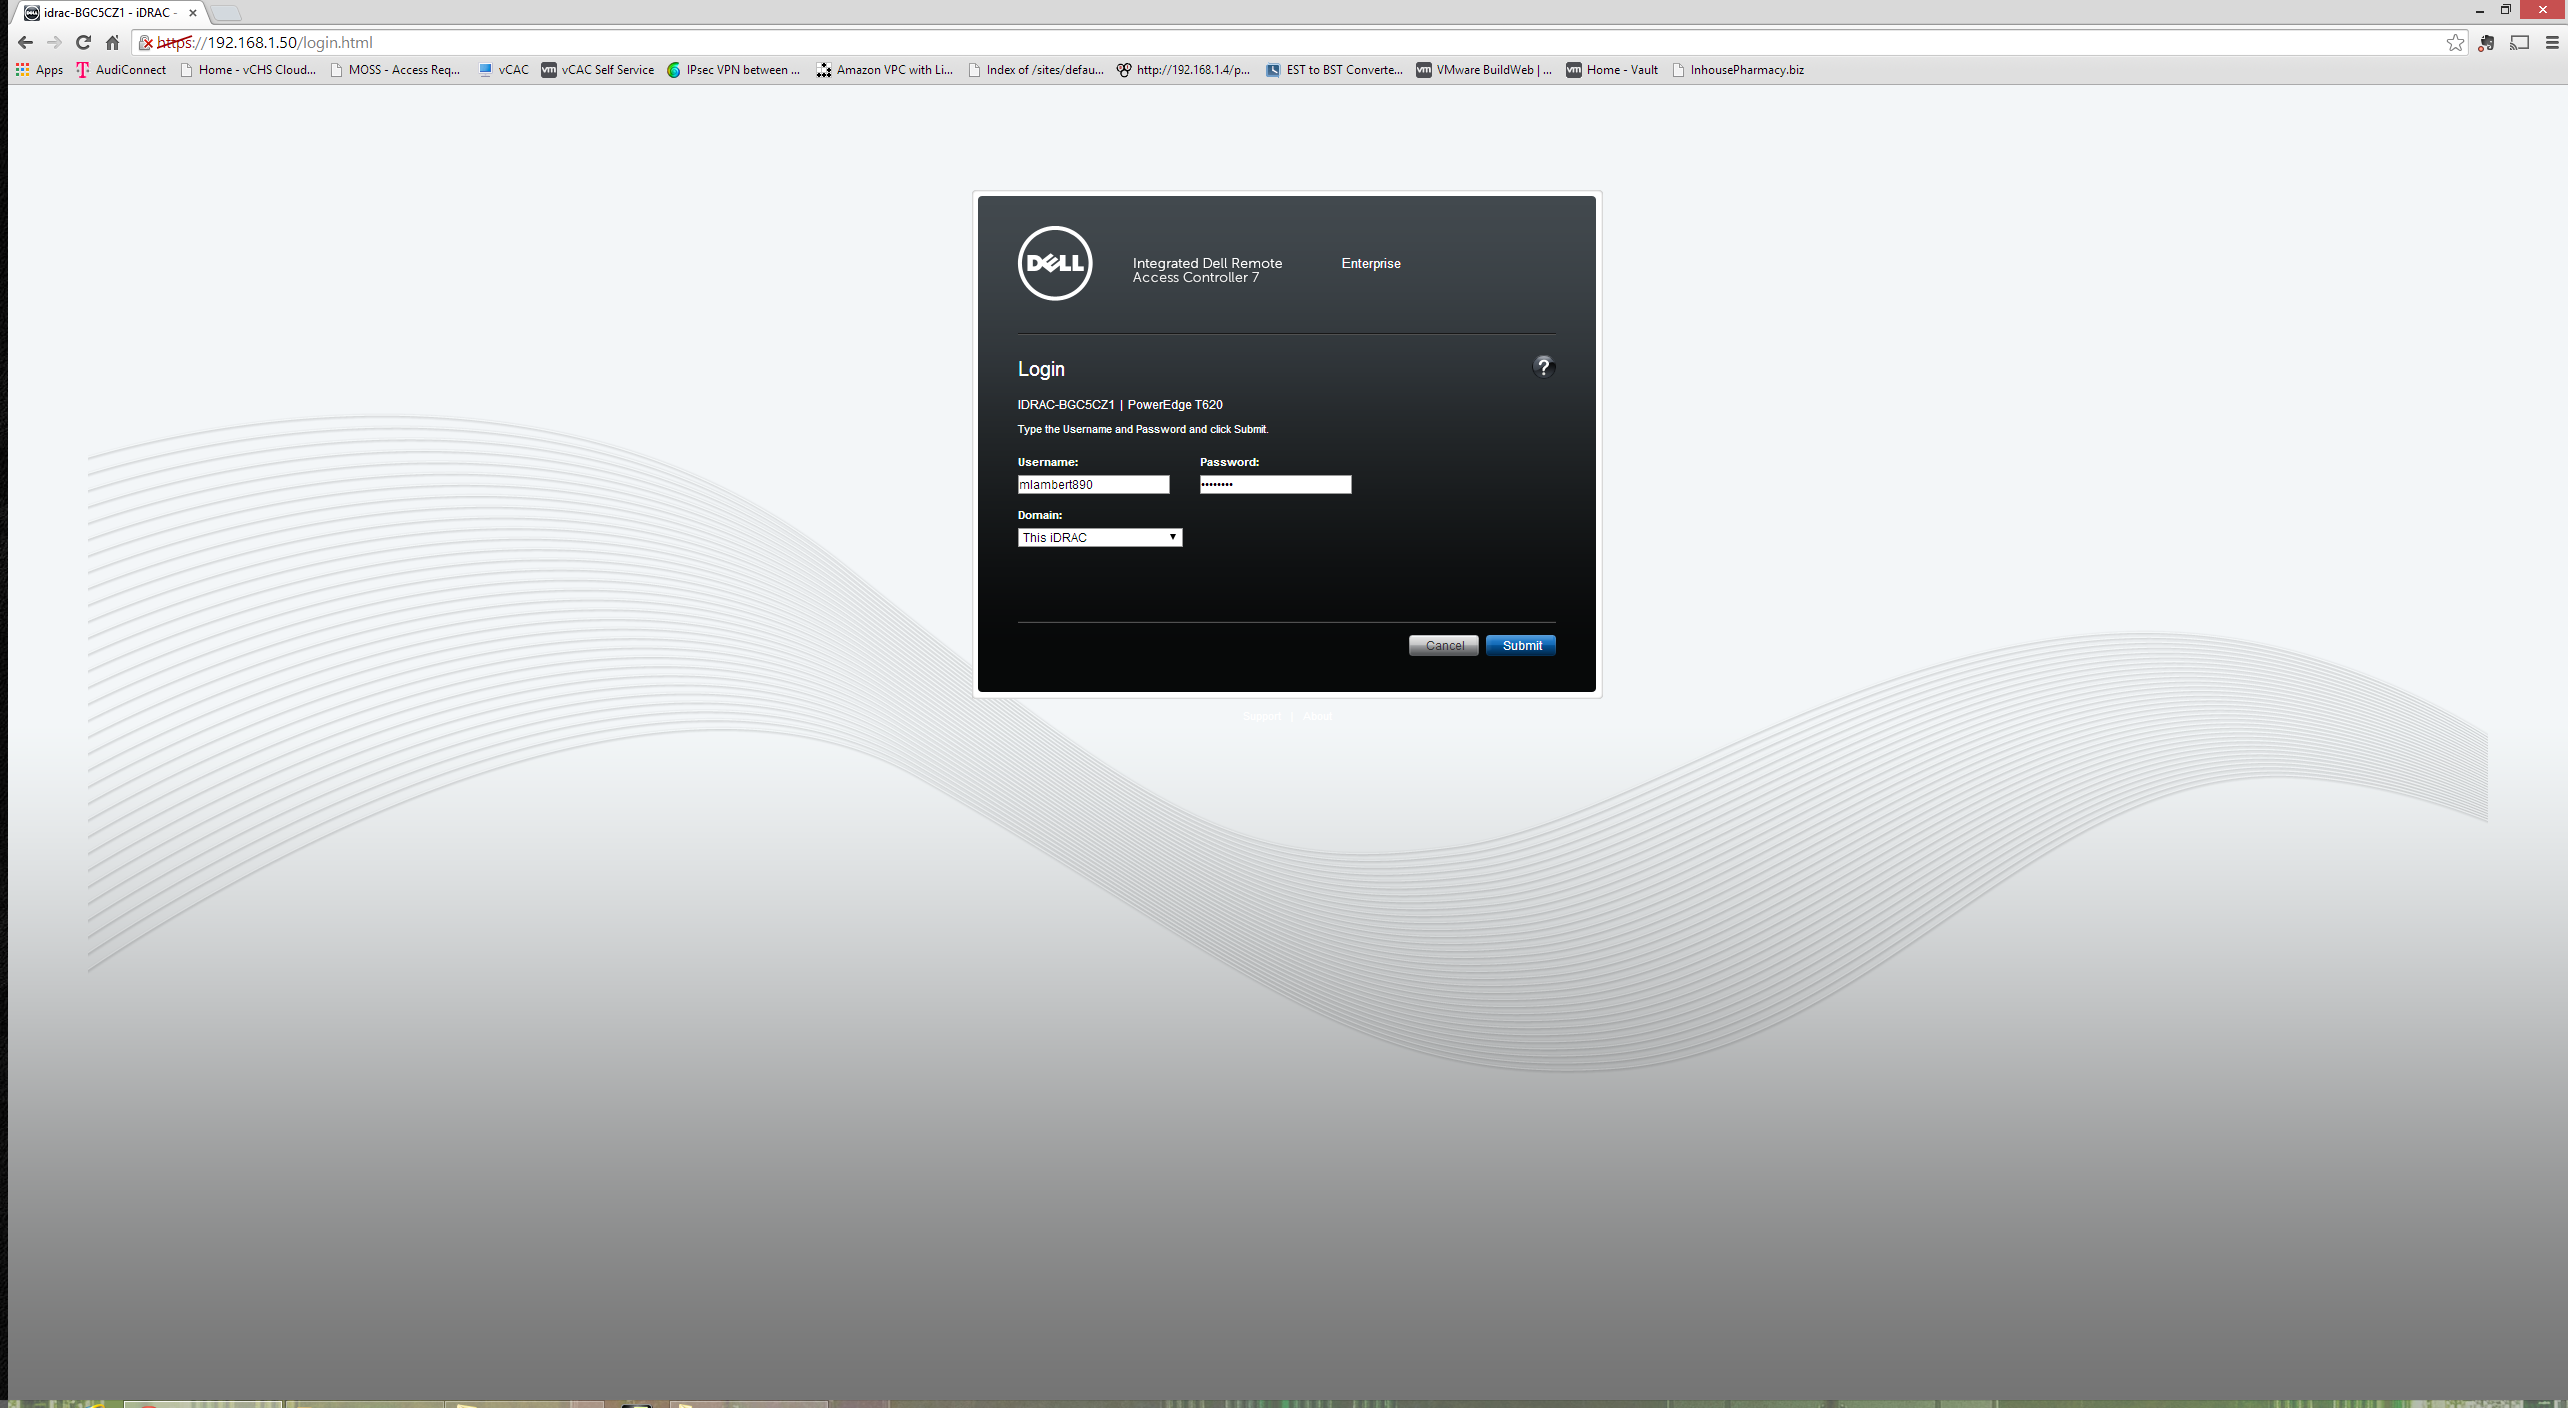The height and width of the screenshot is (1408, 2568).
Task: Click the Dell logo
Action: click(1054, 263)
